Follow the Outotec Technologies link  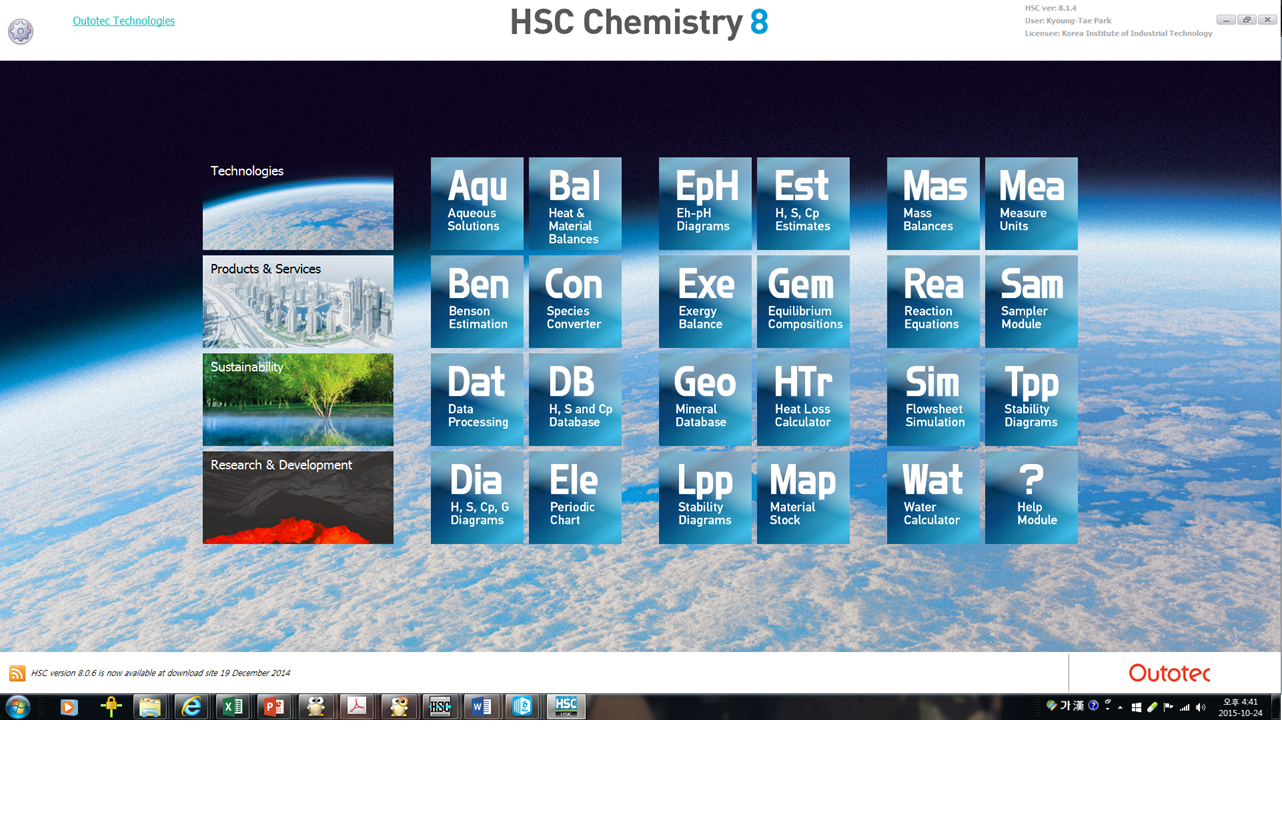click(x=124, y=21)
